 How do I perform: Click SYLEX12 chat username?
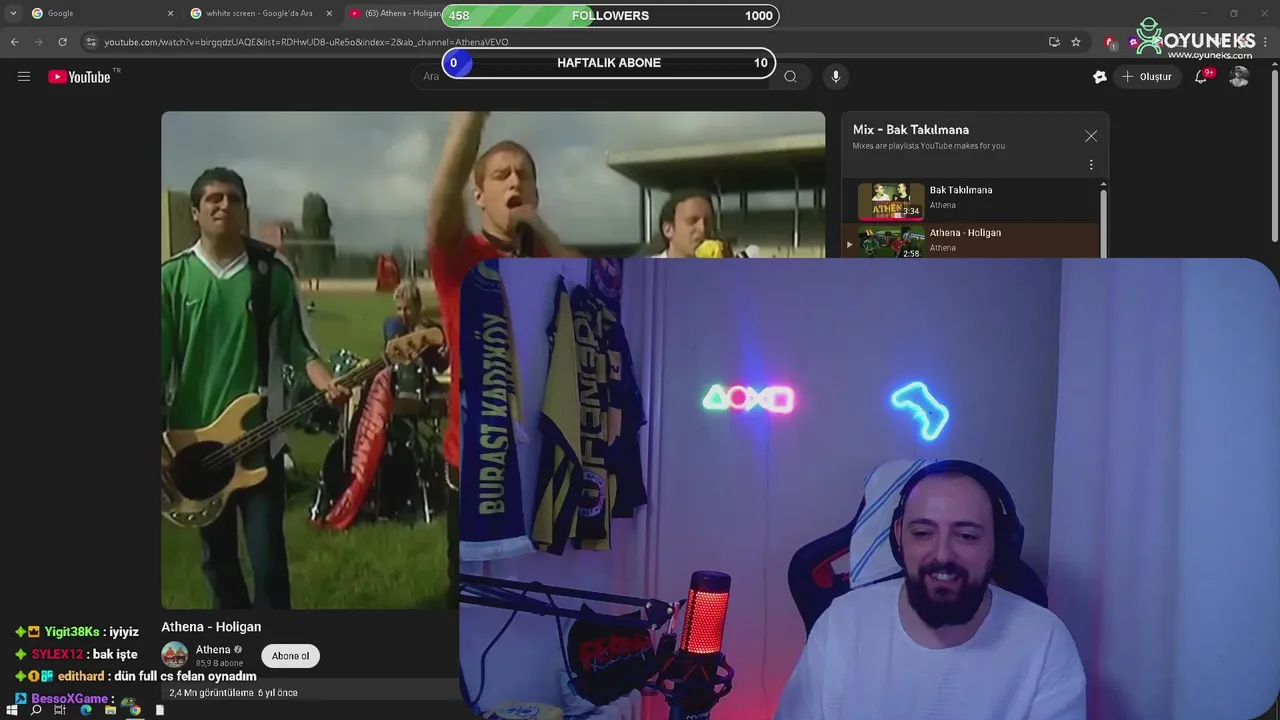click(57, 654)
